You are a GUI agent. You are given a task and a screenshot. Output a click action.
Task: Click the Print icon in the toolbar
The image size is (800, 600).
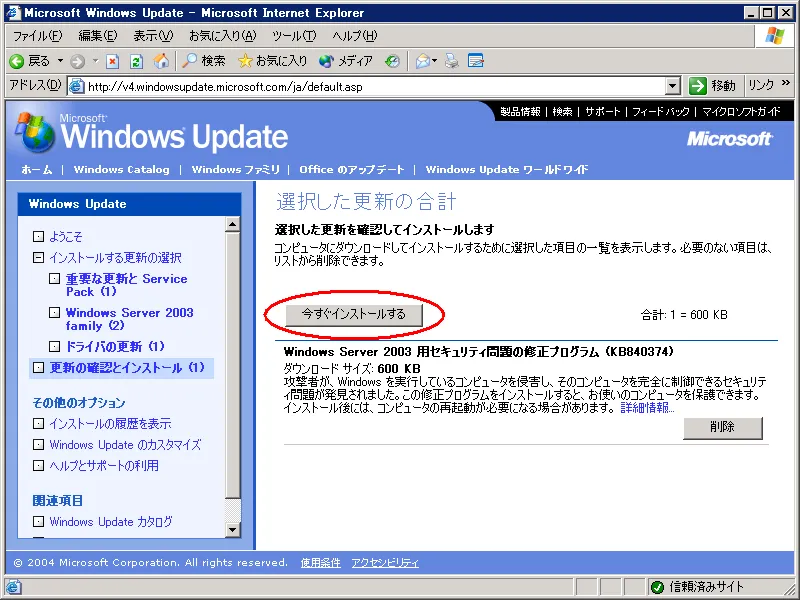(x=452, y=61)
